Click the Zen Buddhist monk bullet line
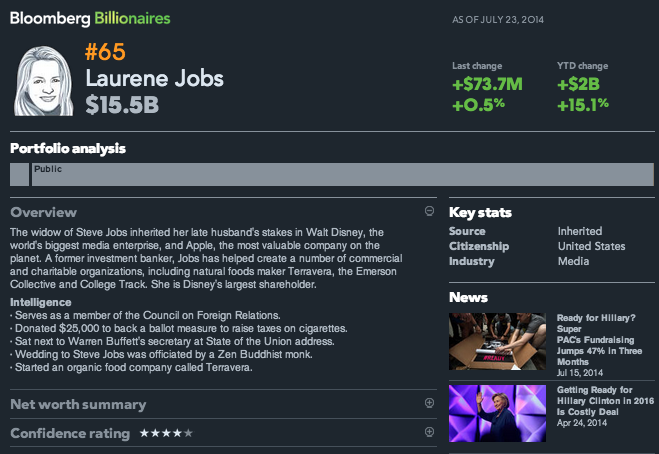This screenshot has height=454, width=659. pyautogui.click(x=161, y=354)
